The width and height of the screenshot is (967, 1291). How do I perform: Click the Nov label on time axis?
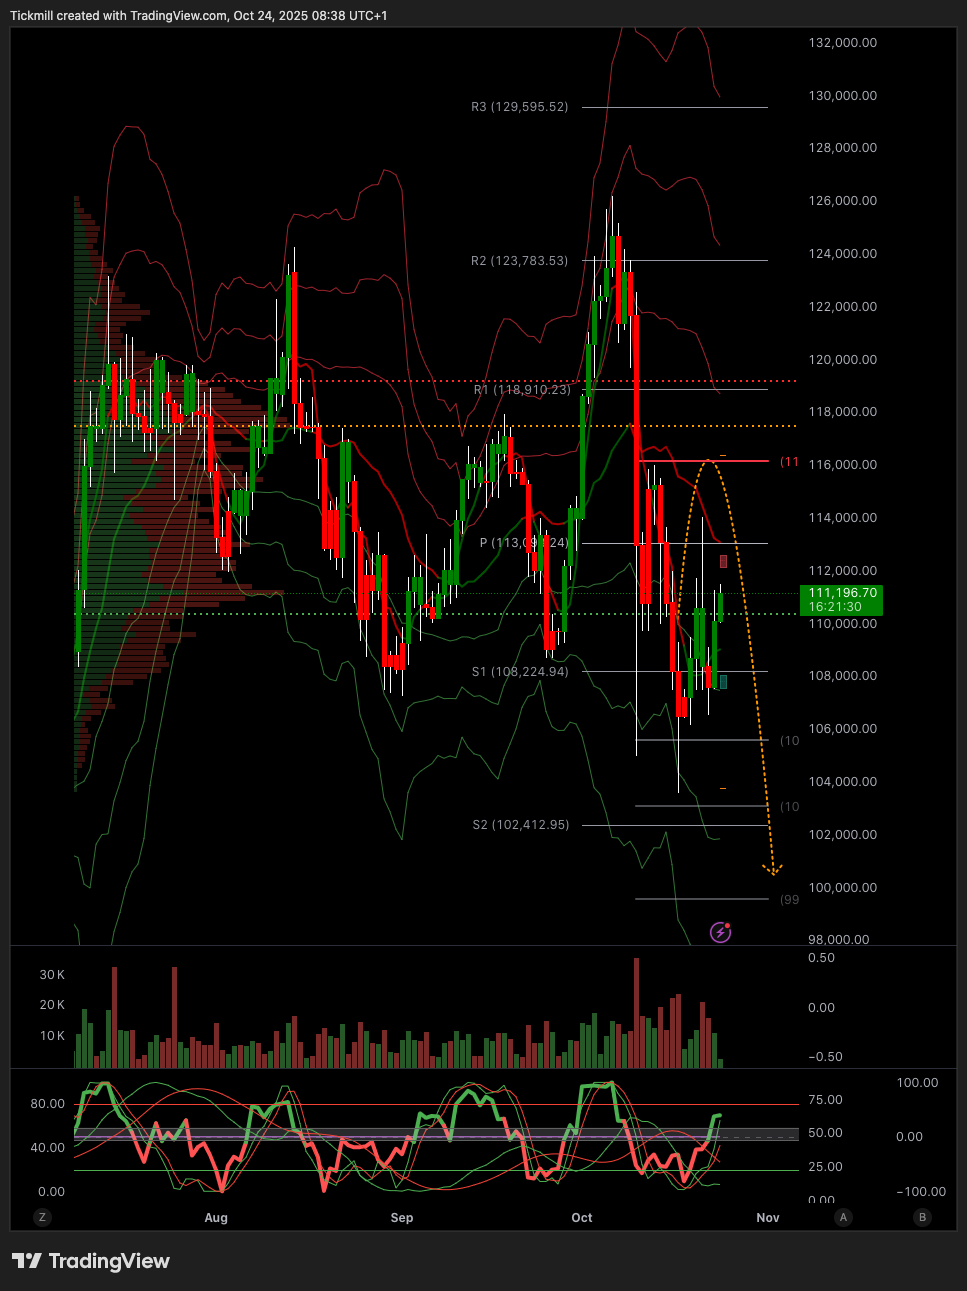pos(768,1217)
